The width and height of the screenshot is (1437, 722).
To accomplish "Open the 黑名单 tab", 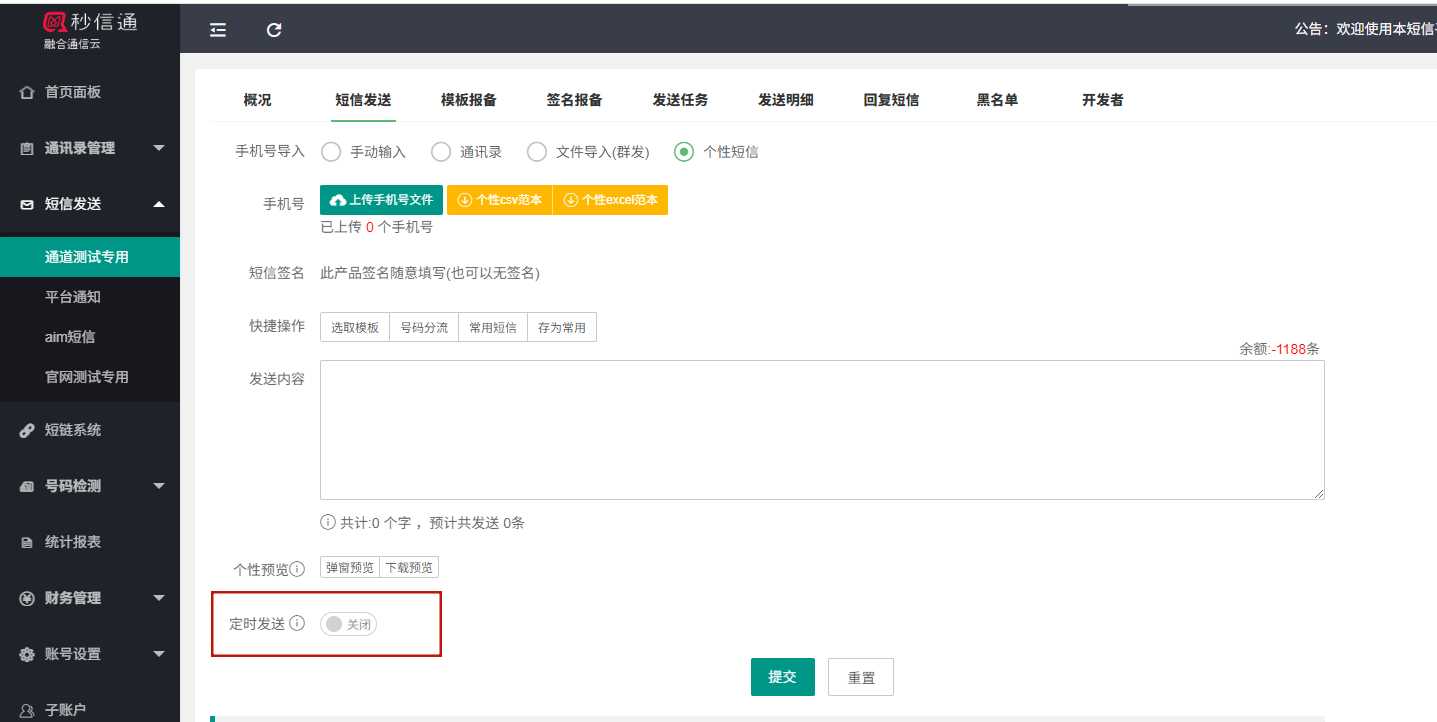I will 995,99.
